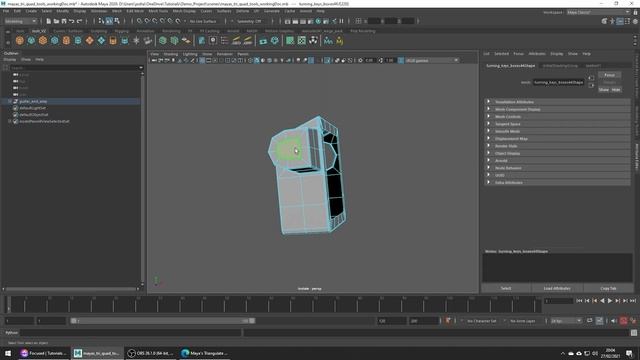
Task: Open the Outliner Display menu
Action: 9,60
